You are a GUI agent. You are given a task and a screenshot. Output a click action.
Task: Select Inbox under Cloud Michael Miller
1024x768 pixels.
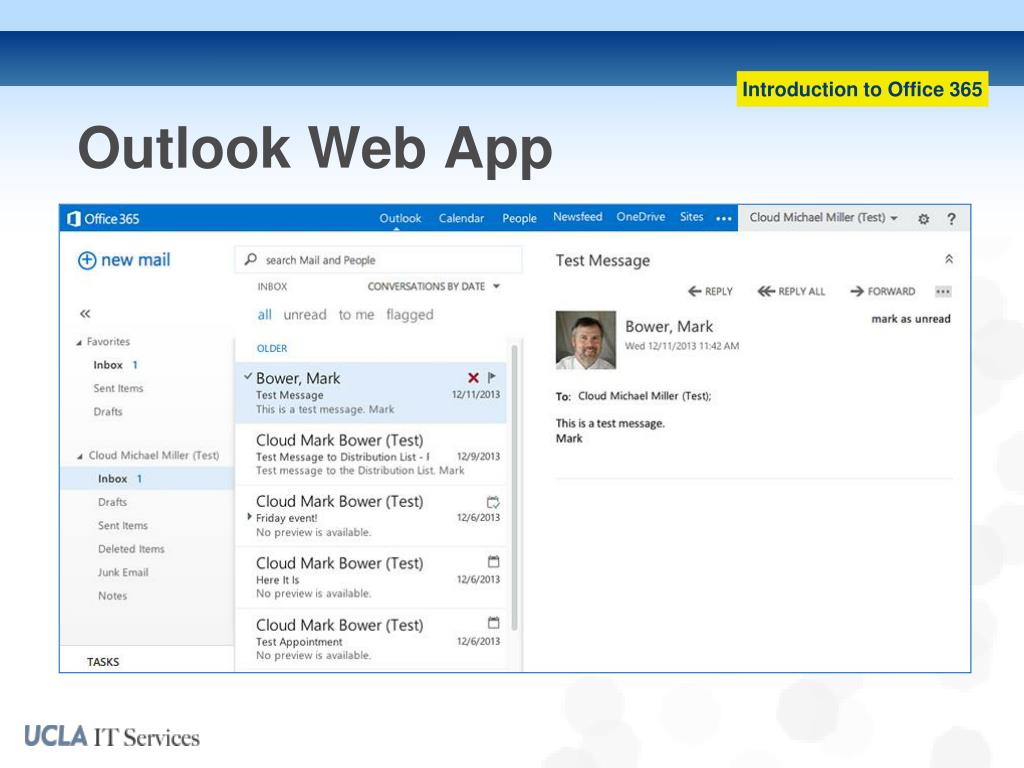[147, 479]
